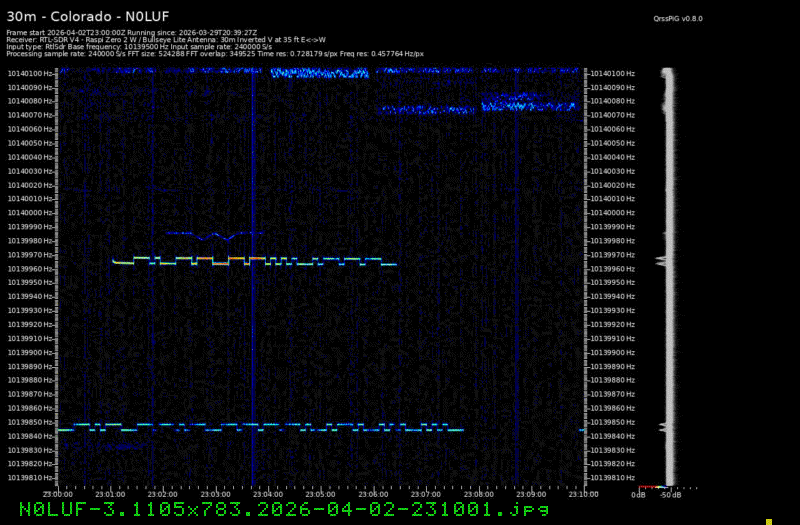The image size is (800, 525).
Task: Click the left 10140000 Hz frequency label
Action: (x=30, y=212)
